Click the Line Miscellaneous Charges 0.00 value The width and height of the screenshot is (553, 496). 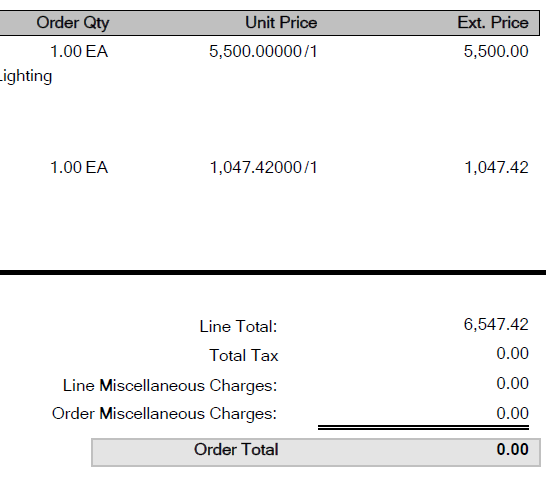(512, 383)
